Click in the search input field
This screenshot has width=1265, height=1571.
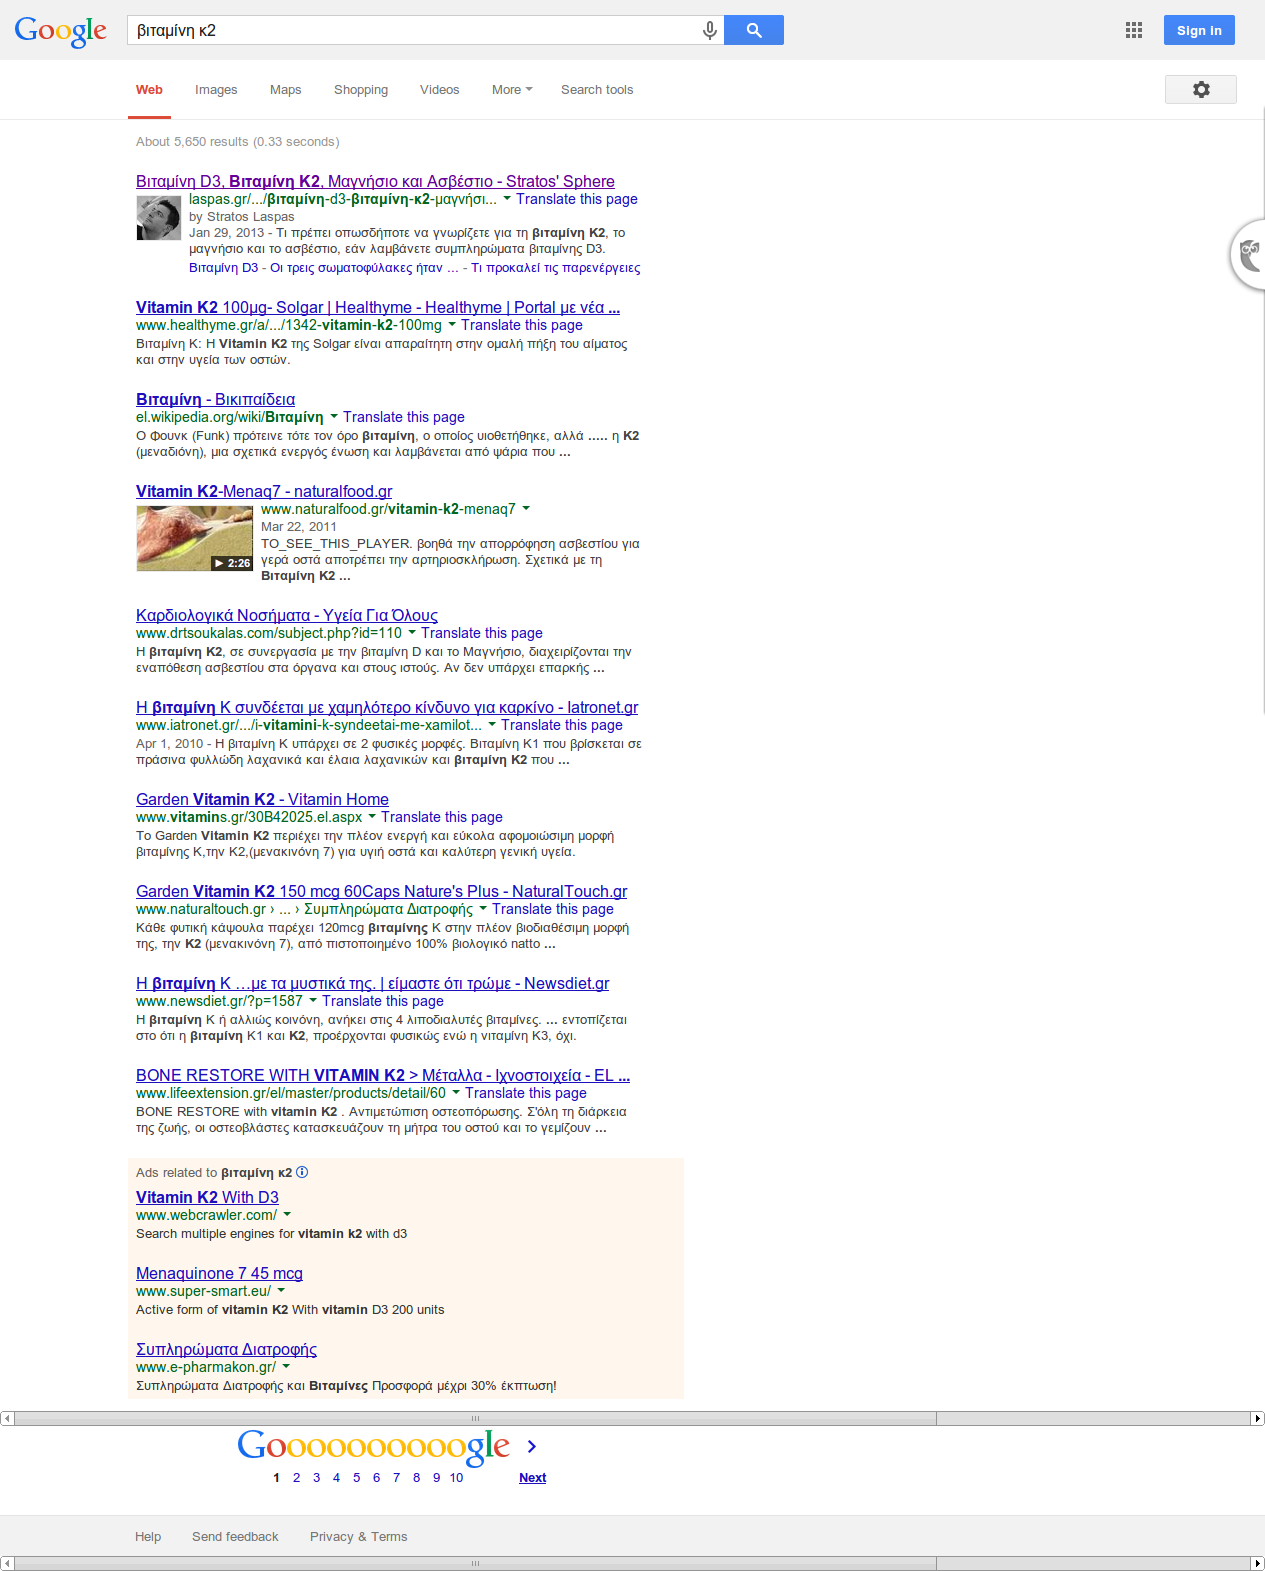(x=415, y=30)
